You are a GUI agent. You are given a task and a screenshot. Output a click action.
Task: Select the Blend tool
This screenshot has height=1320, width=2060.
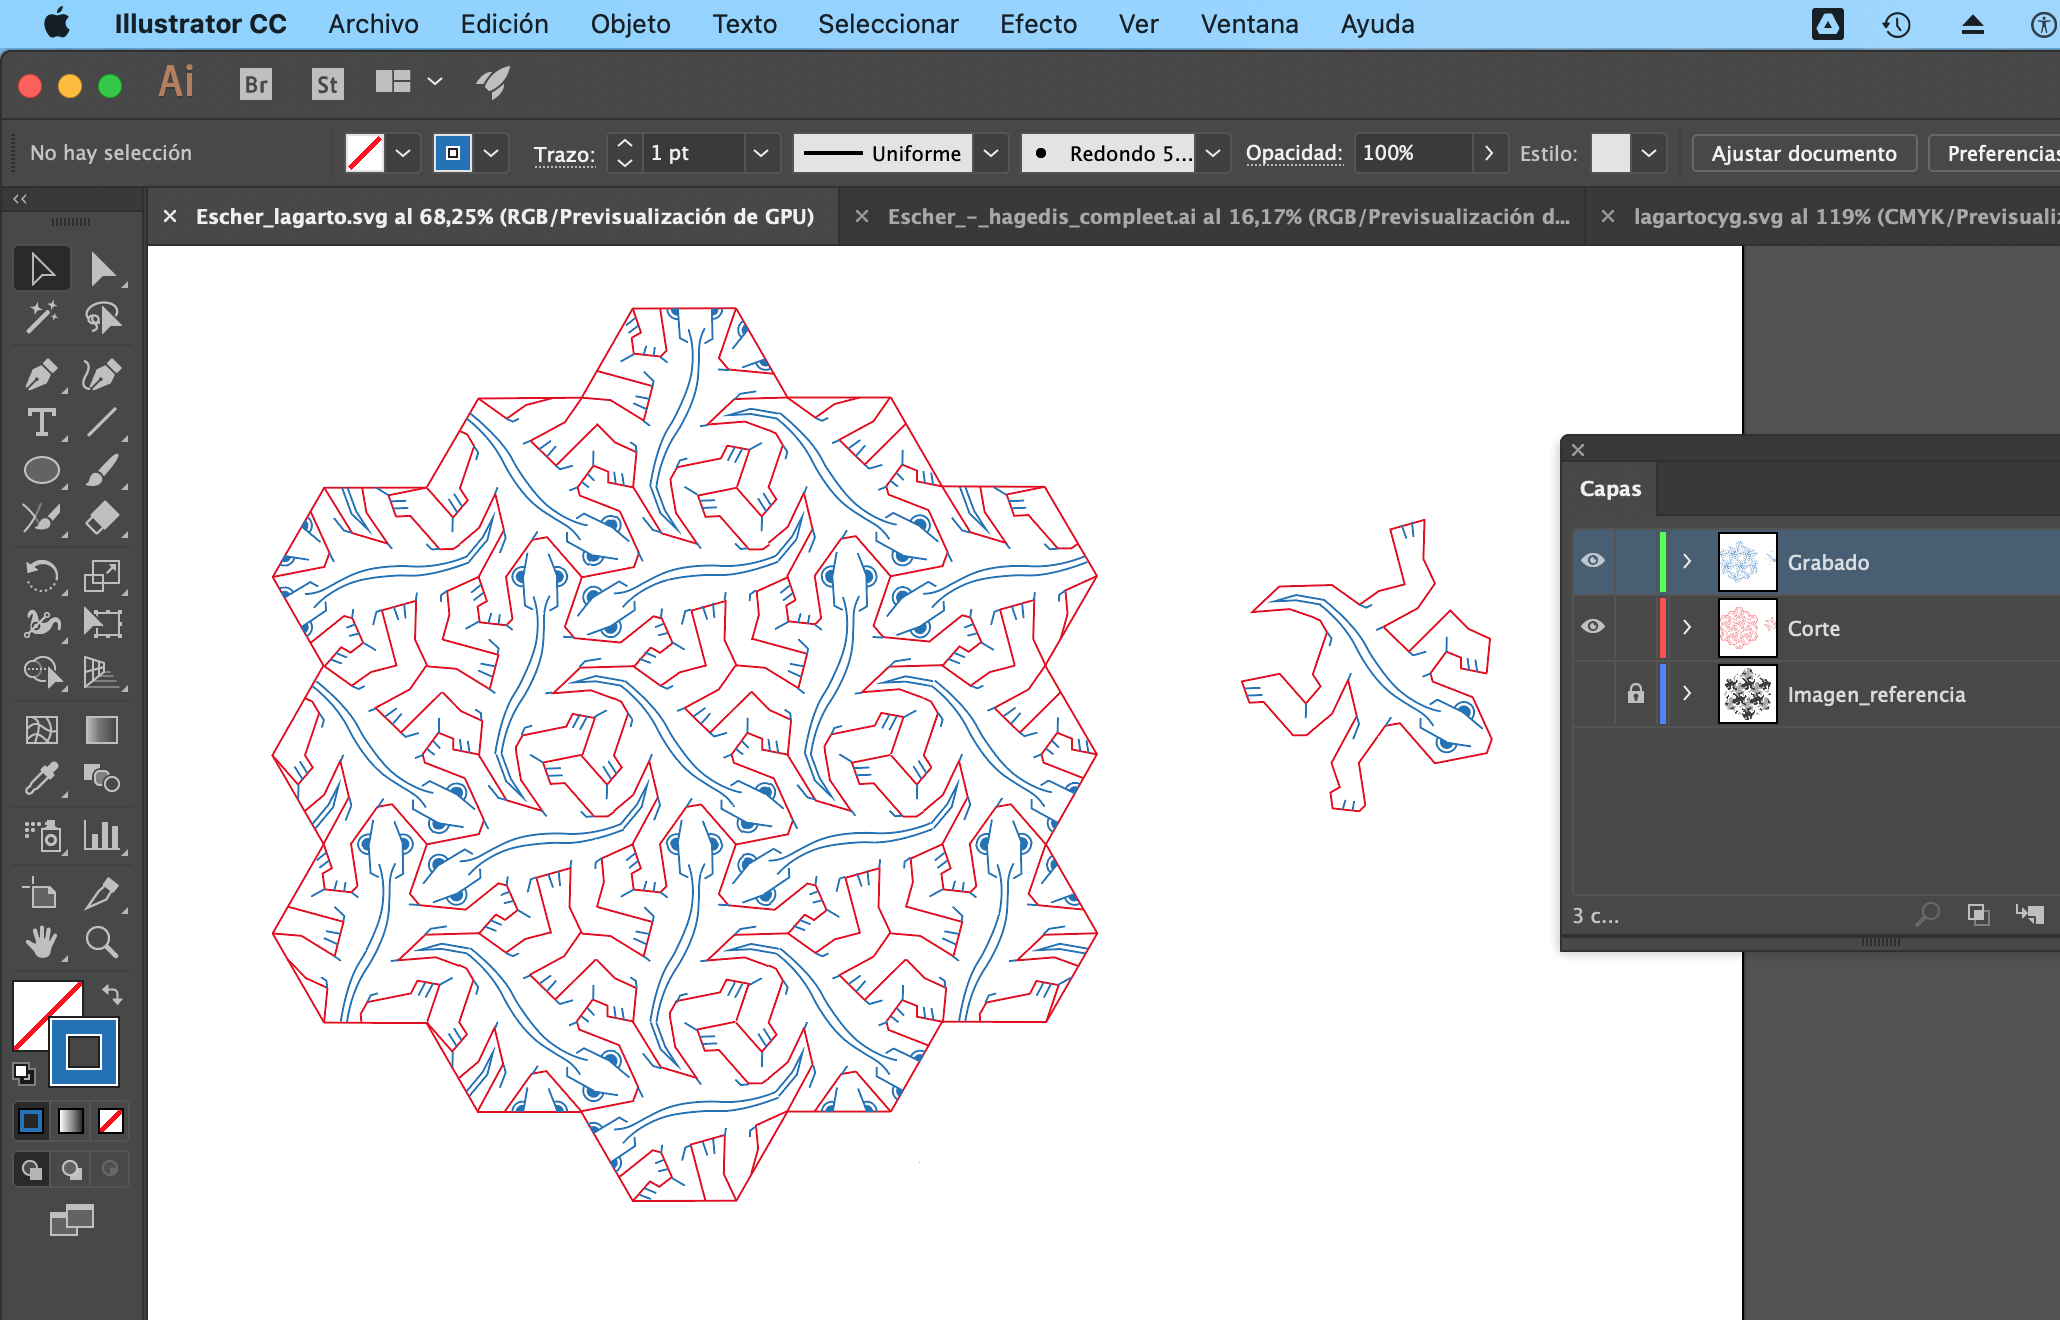pyautogui.click(x=102, y=778)
